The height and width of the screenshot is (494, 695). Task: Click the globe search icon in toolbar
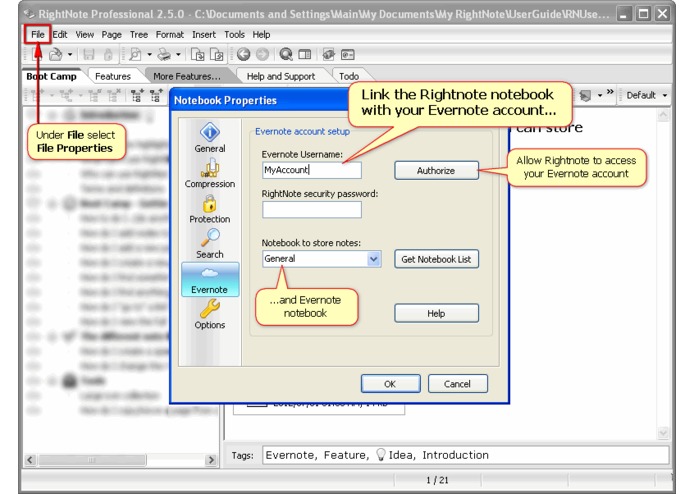coord(286,54)
